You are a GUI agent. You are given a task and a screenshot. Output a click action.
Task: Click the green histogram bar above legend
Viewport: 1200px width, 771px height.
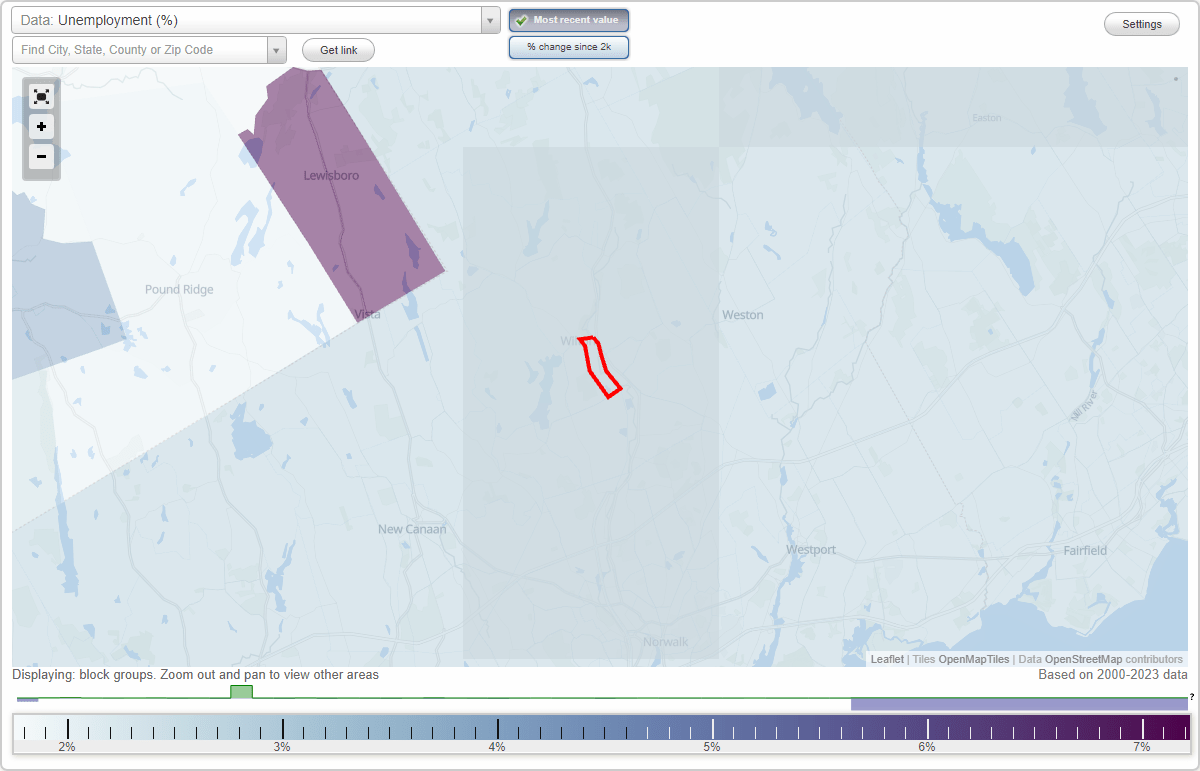coord(241,692)
